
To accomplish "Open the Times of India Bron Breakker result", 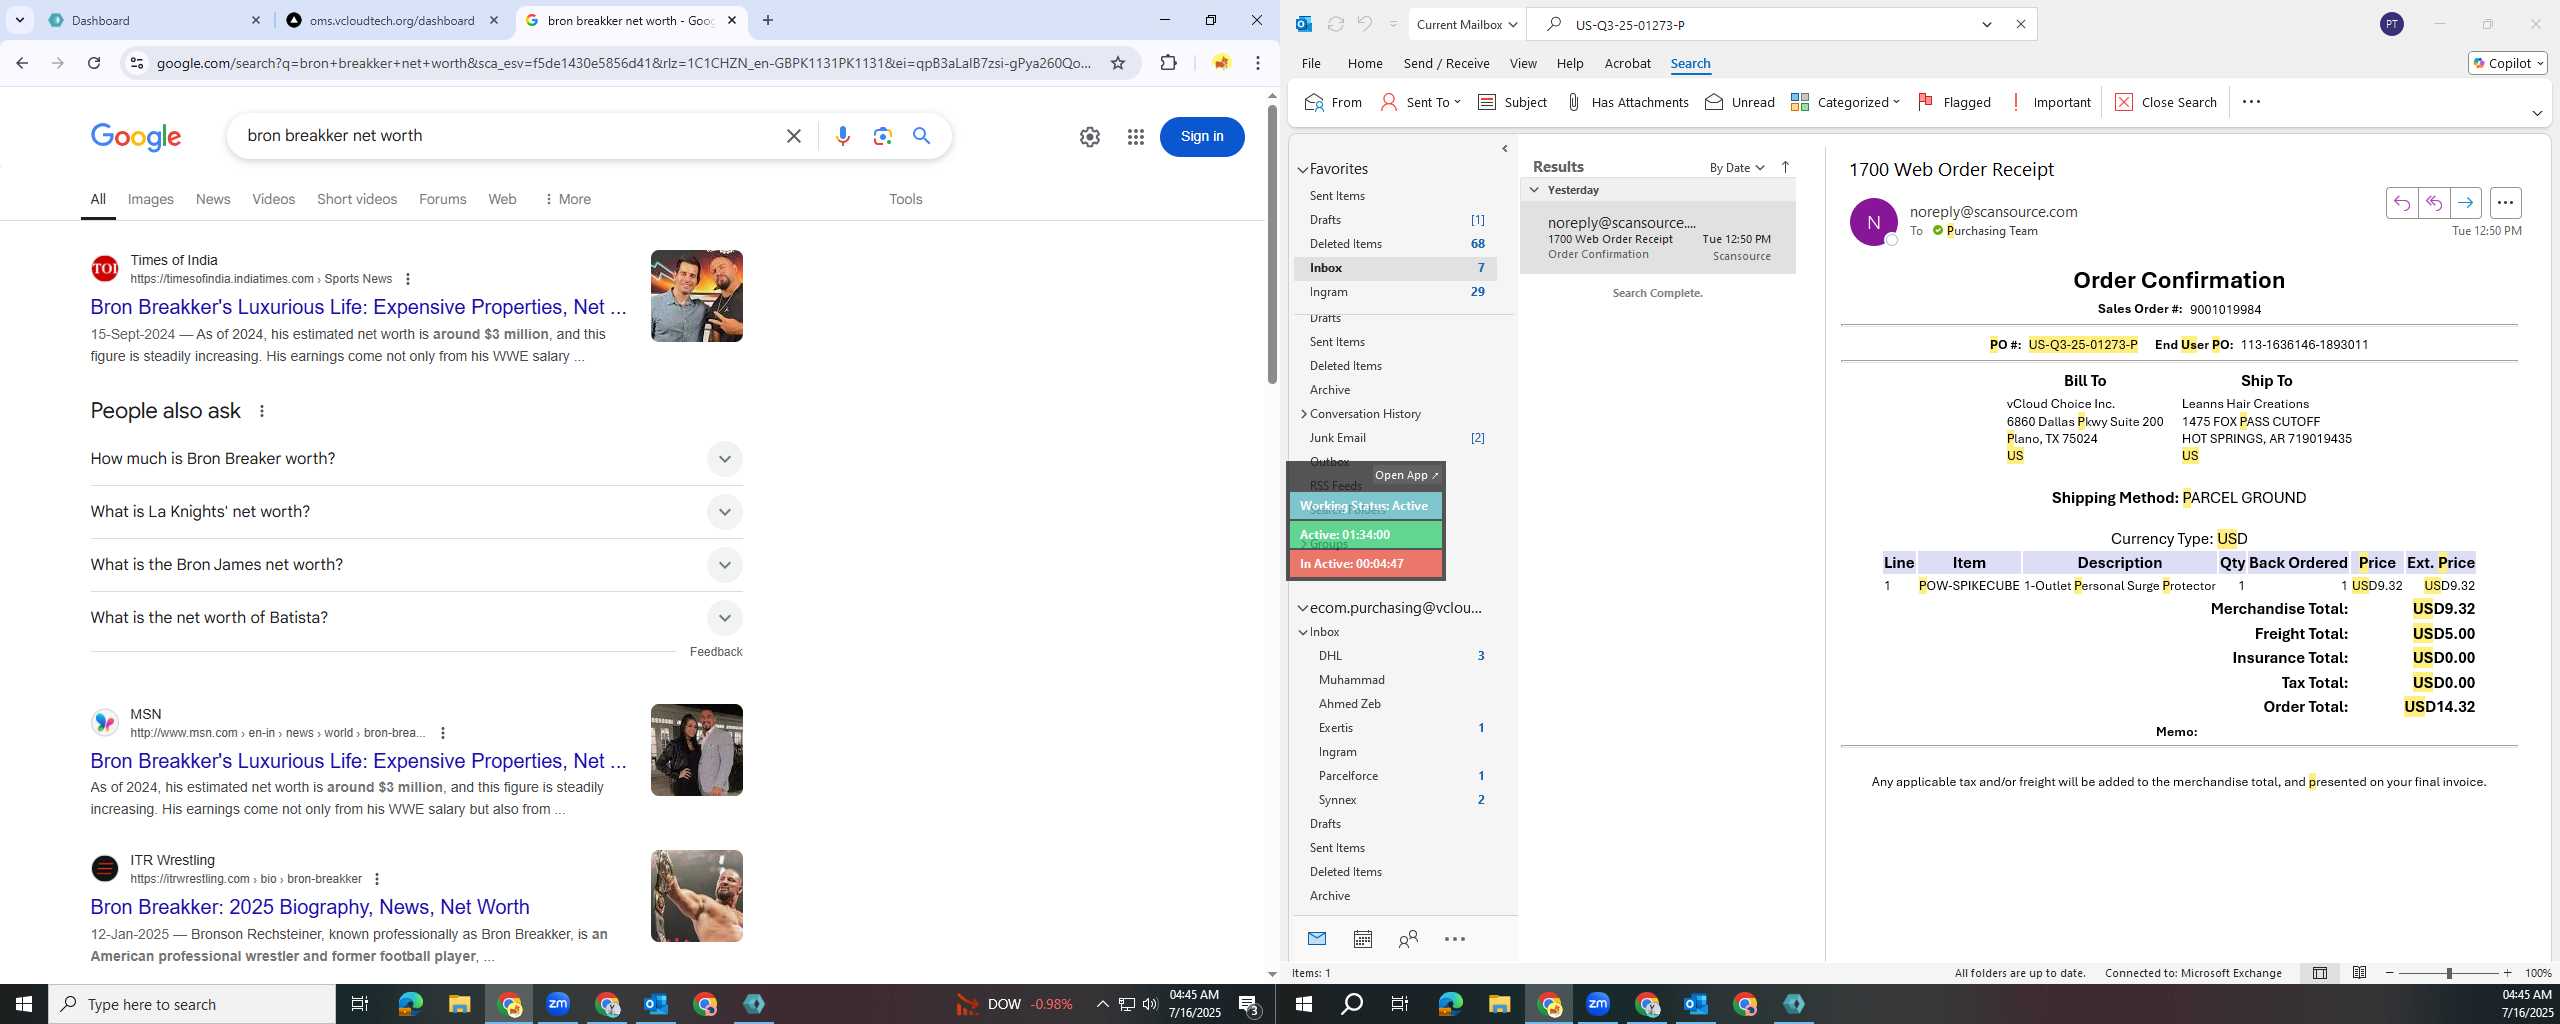I will click(x=358, y=307).
